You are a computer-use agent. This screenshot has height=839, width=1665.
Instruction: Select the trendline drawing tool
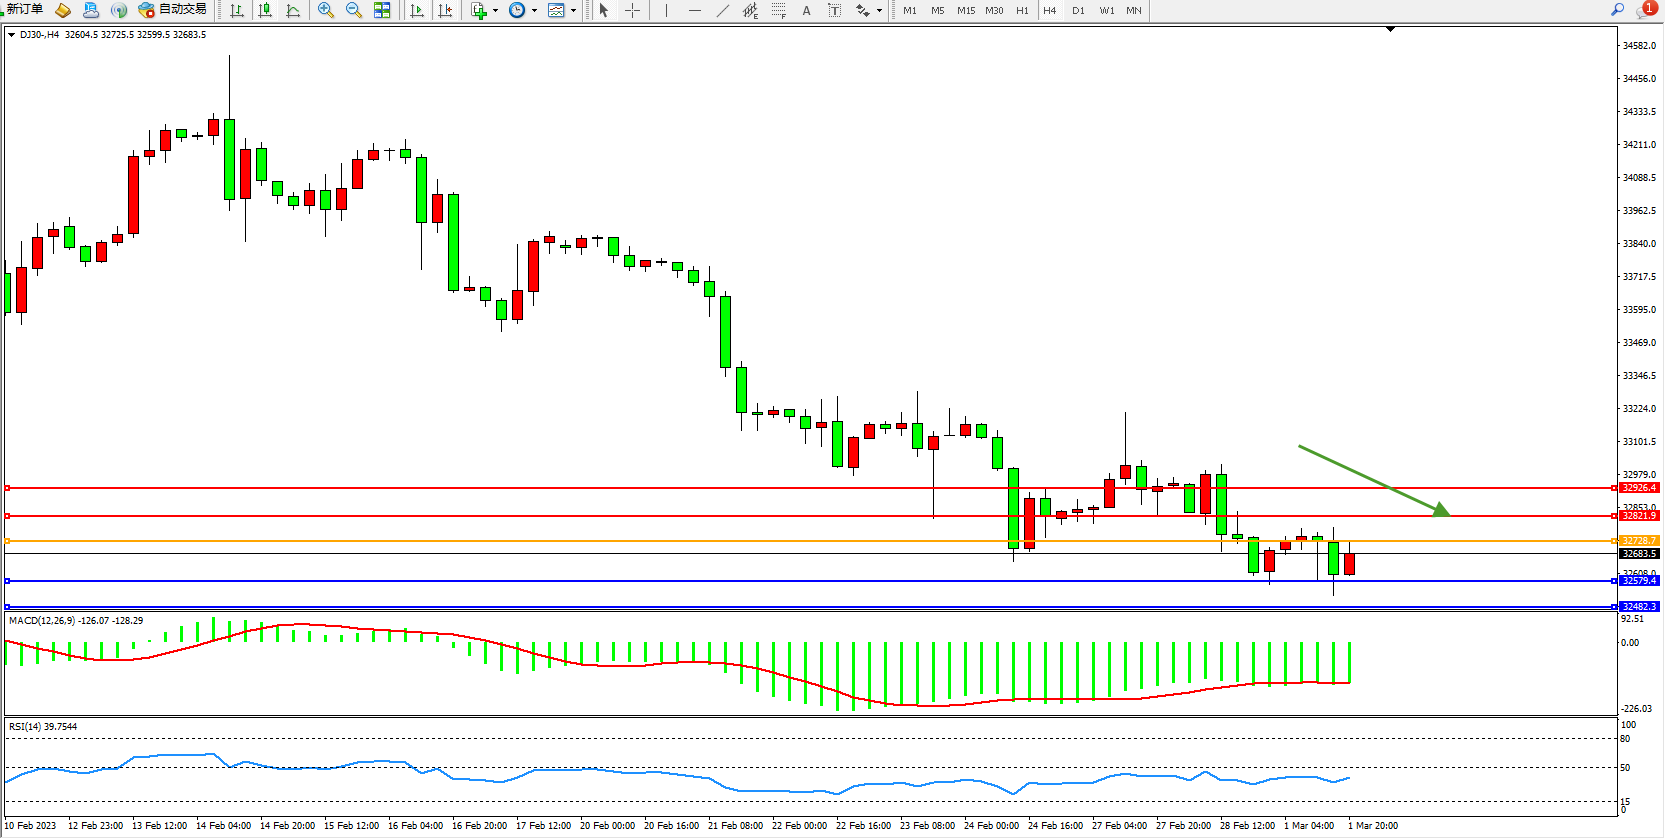coord(722,10)
